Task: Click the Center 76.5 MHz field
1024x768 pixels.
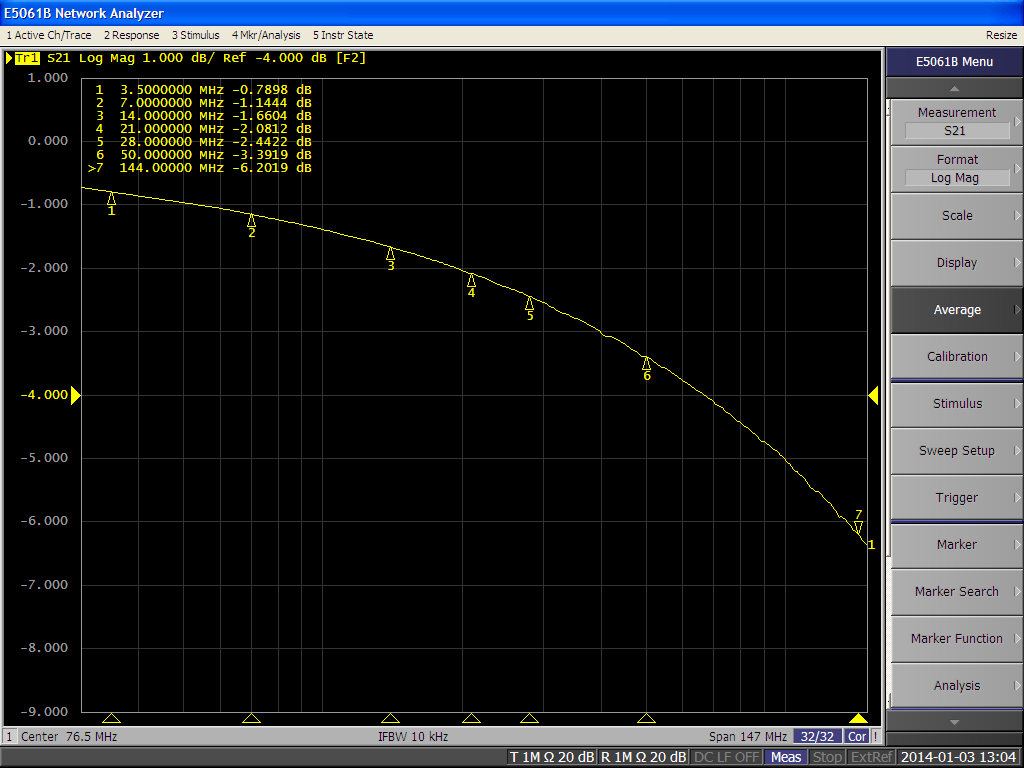Action: (69, 737)
